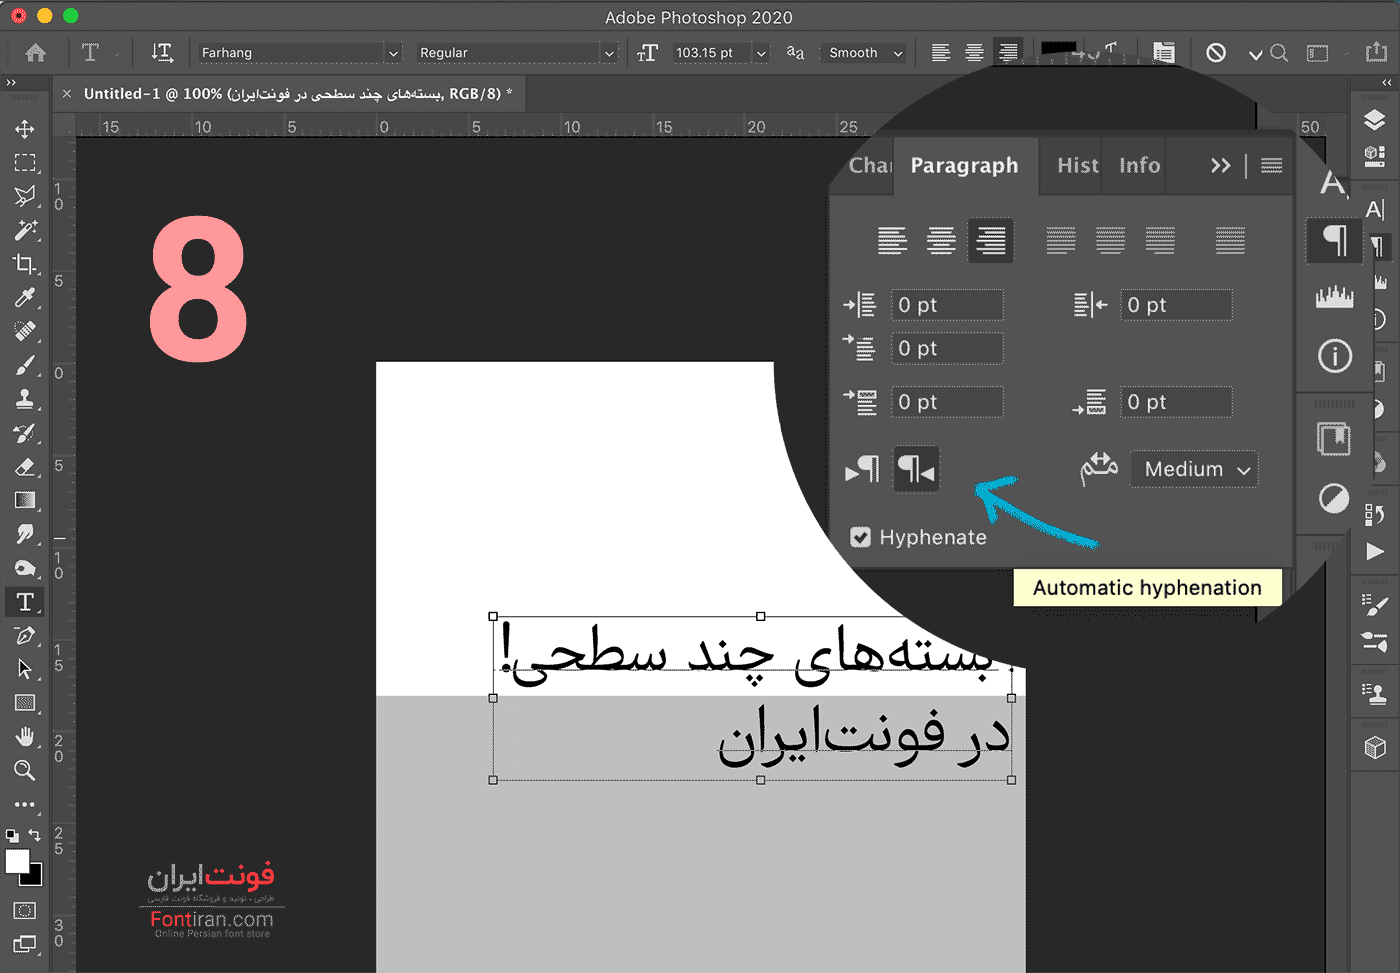Select the Zoom tool
The image size is (1400, 973).
click(x=25, y=770)
